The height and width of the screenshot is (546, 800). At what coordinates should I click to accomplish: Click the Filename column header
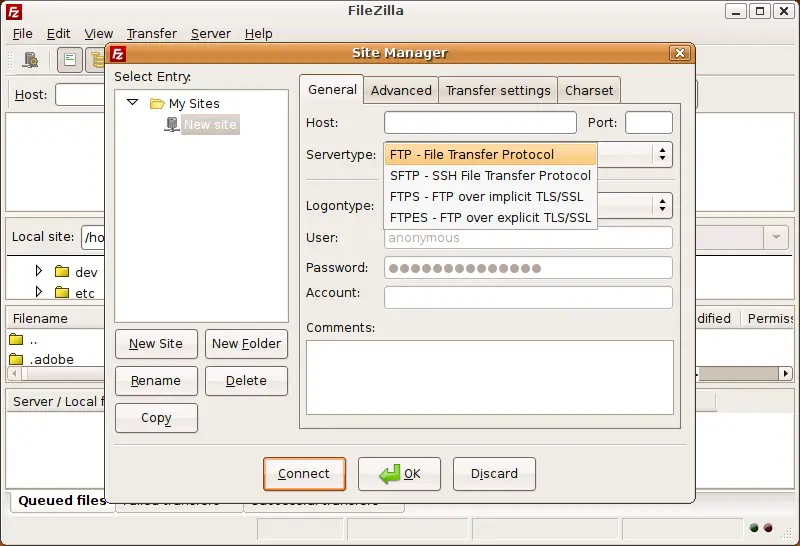click(x=56, y=318)
